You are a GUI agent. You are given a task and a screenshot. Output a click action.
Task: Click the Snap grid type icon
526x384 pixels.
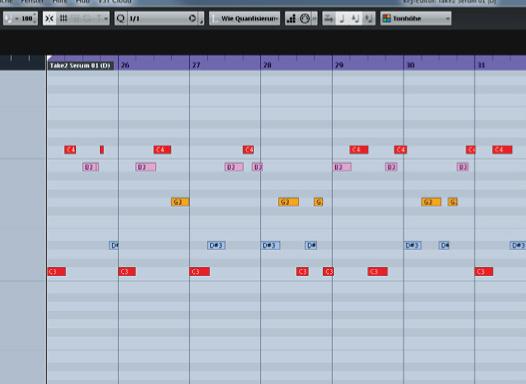(x=64, y=18)
